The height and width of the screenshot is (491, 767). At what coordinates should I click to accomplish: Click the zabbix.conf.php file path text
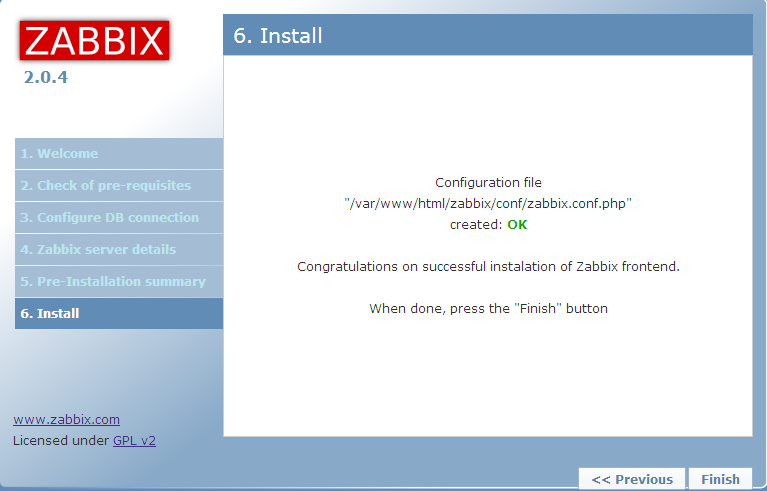[x=488, y=203]
